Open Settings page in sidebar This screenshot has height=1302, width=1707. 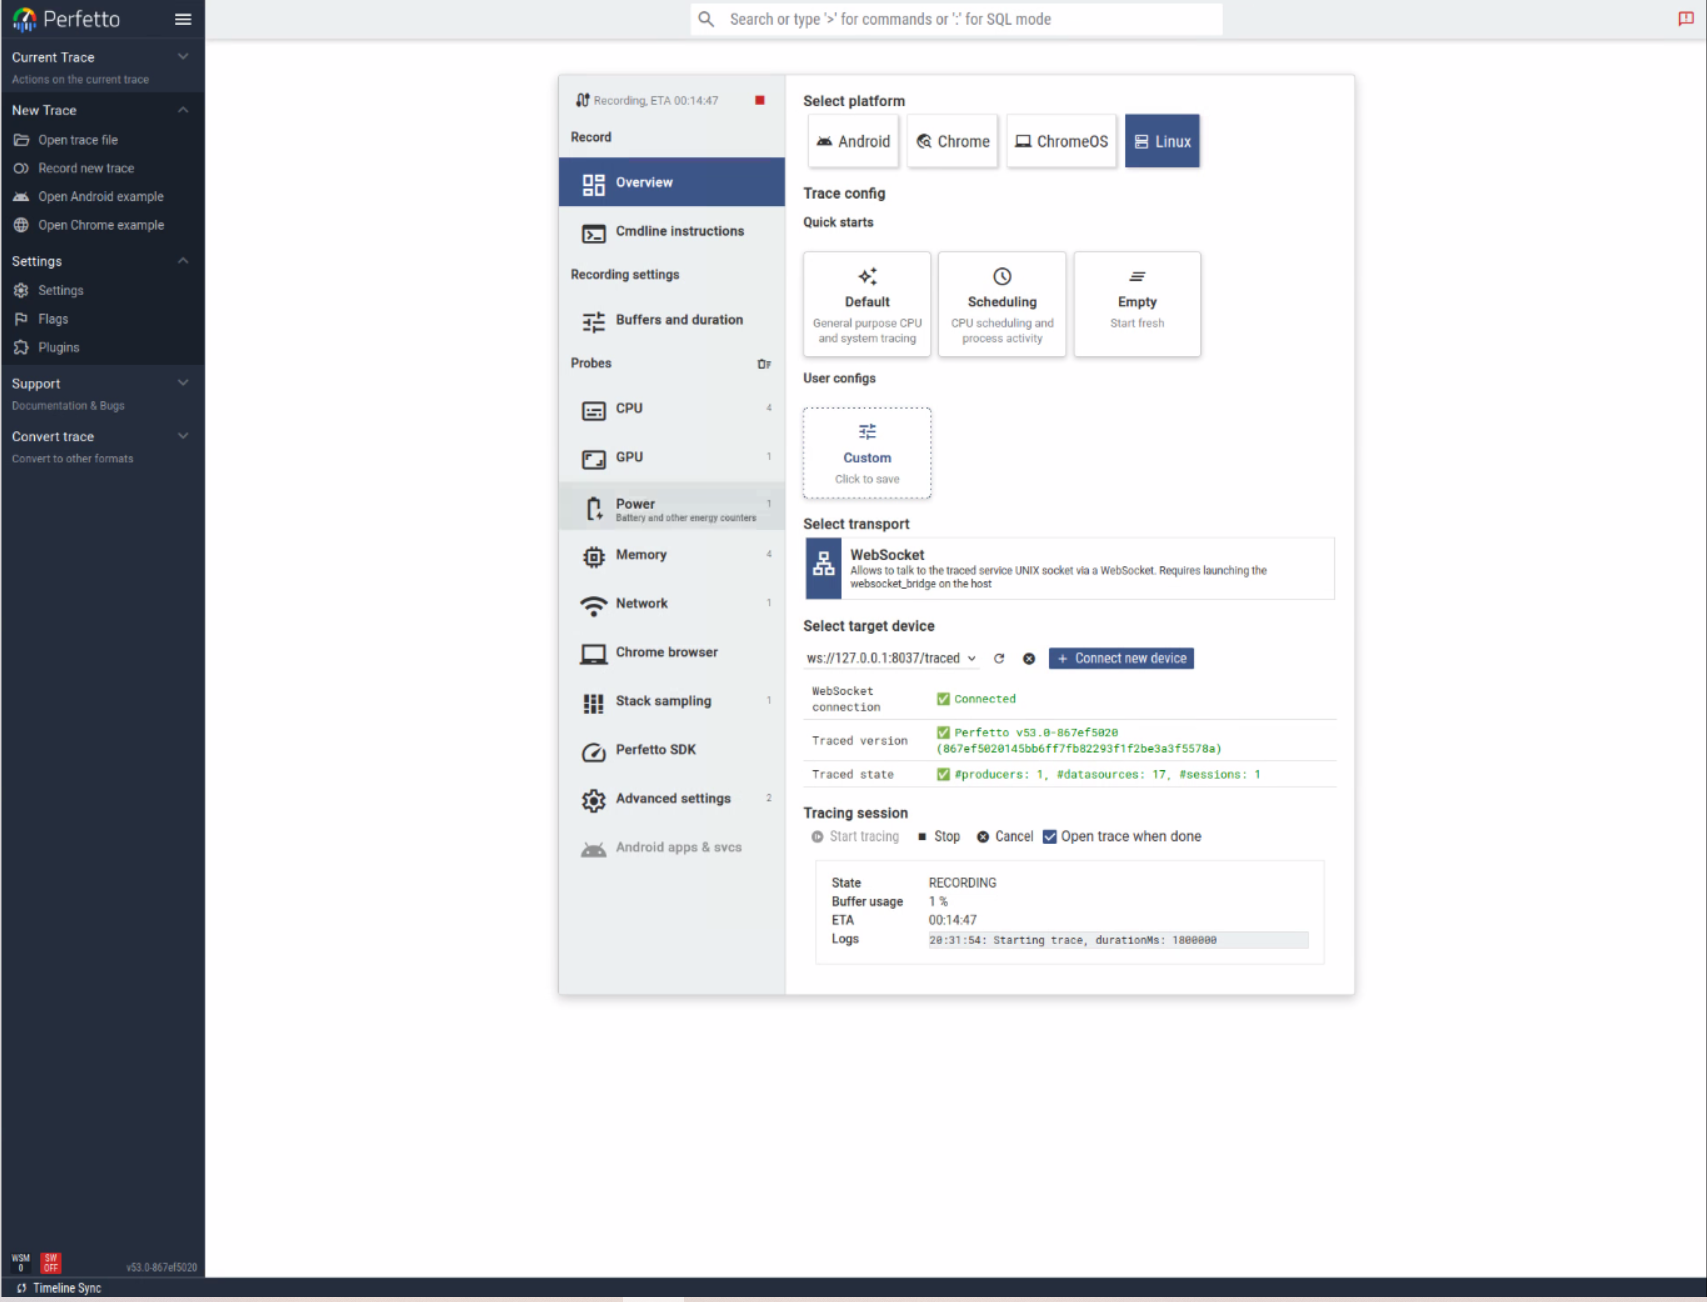click(x=60, y=290)
